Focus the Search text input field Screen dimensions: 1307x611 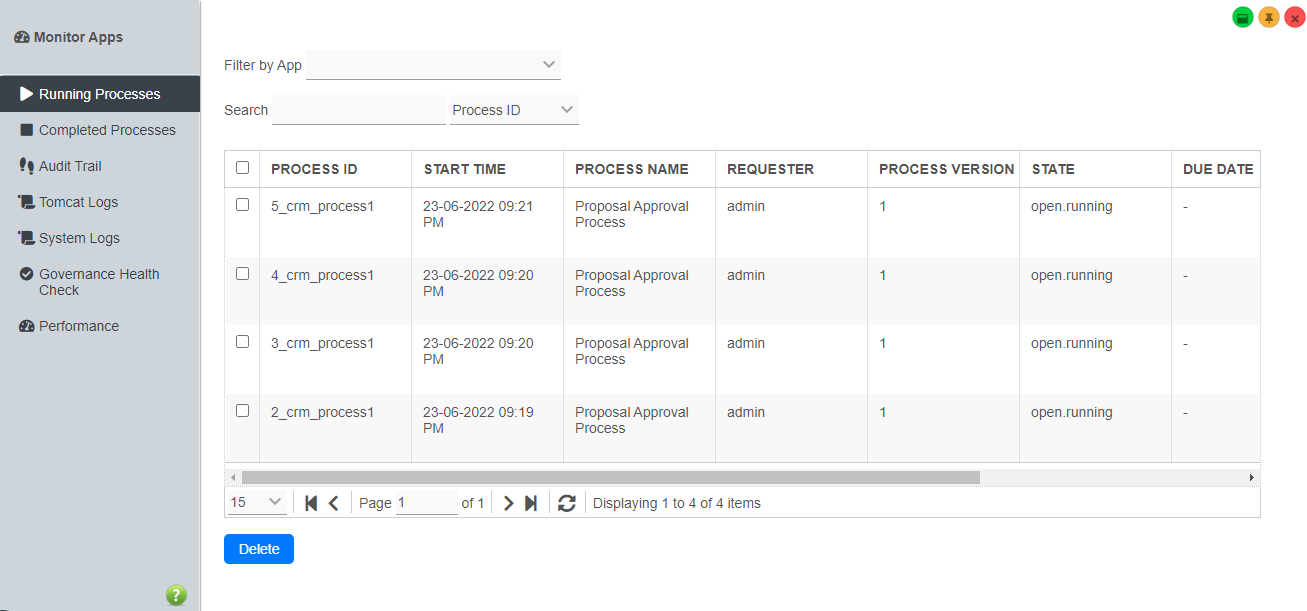pos(358,110)
